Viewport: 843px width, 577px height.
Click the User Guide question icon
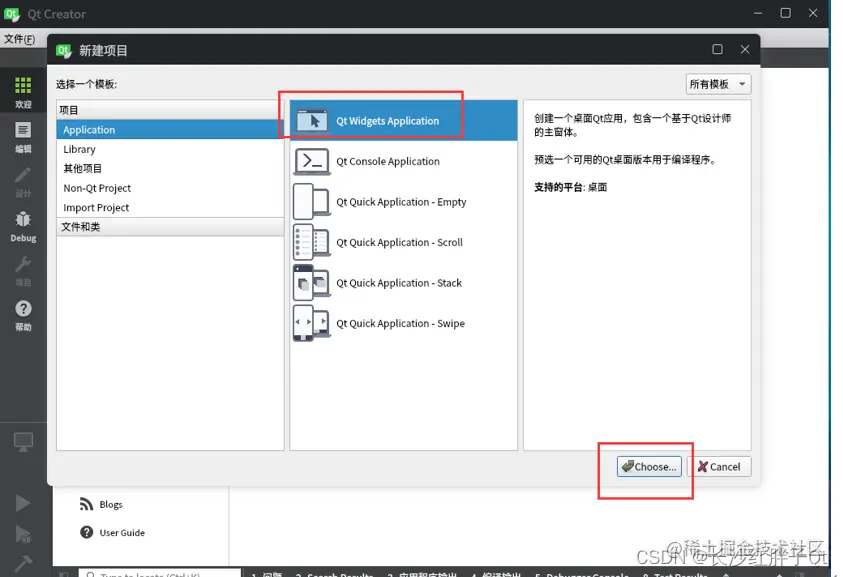tap(86, 532)
